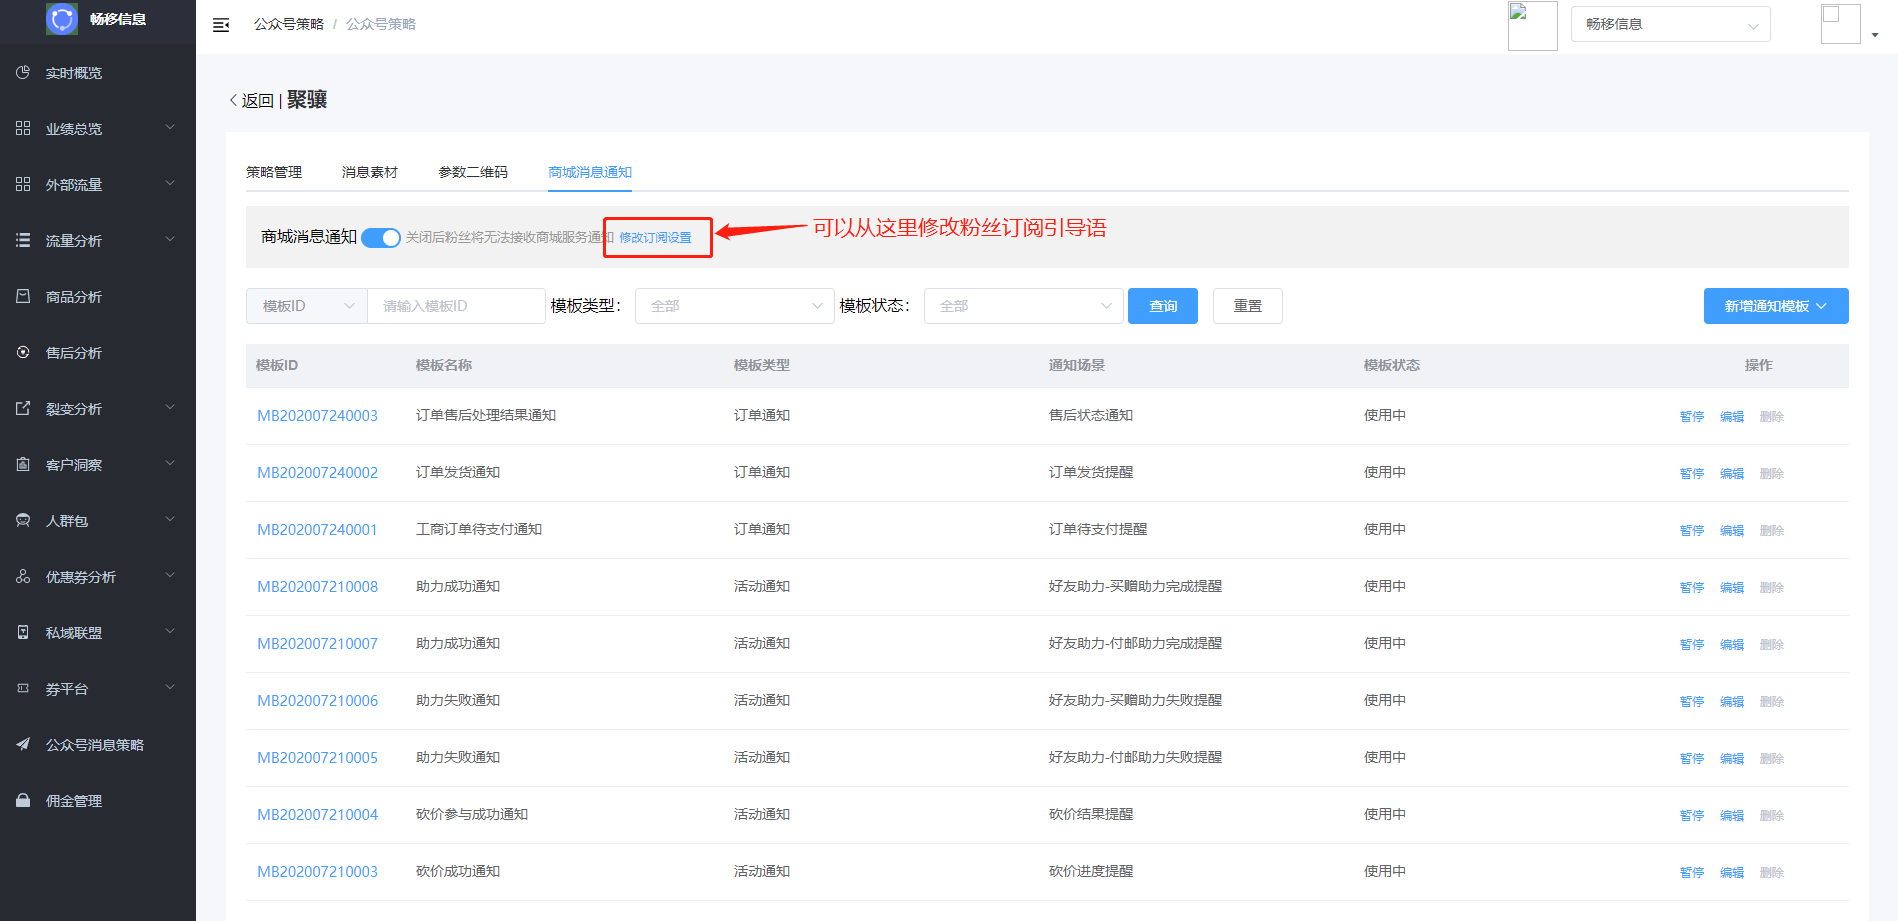This screenshot has height=921, width=1898.
Task: Click the 商品分析 icon in sidebar
Action: pyautogui.click(x=23, y=296)
